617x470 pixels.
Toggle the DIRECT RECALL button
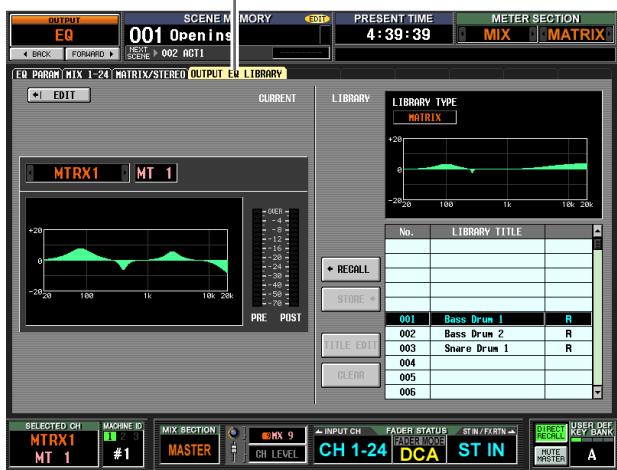pos(550,433)
